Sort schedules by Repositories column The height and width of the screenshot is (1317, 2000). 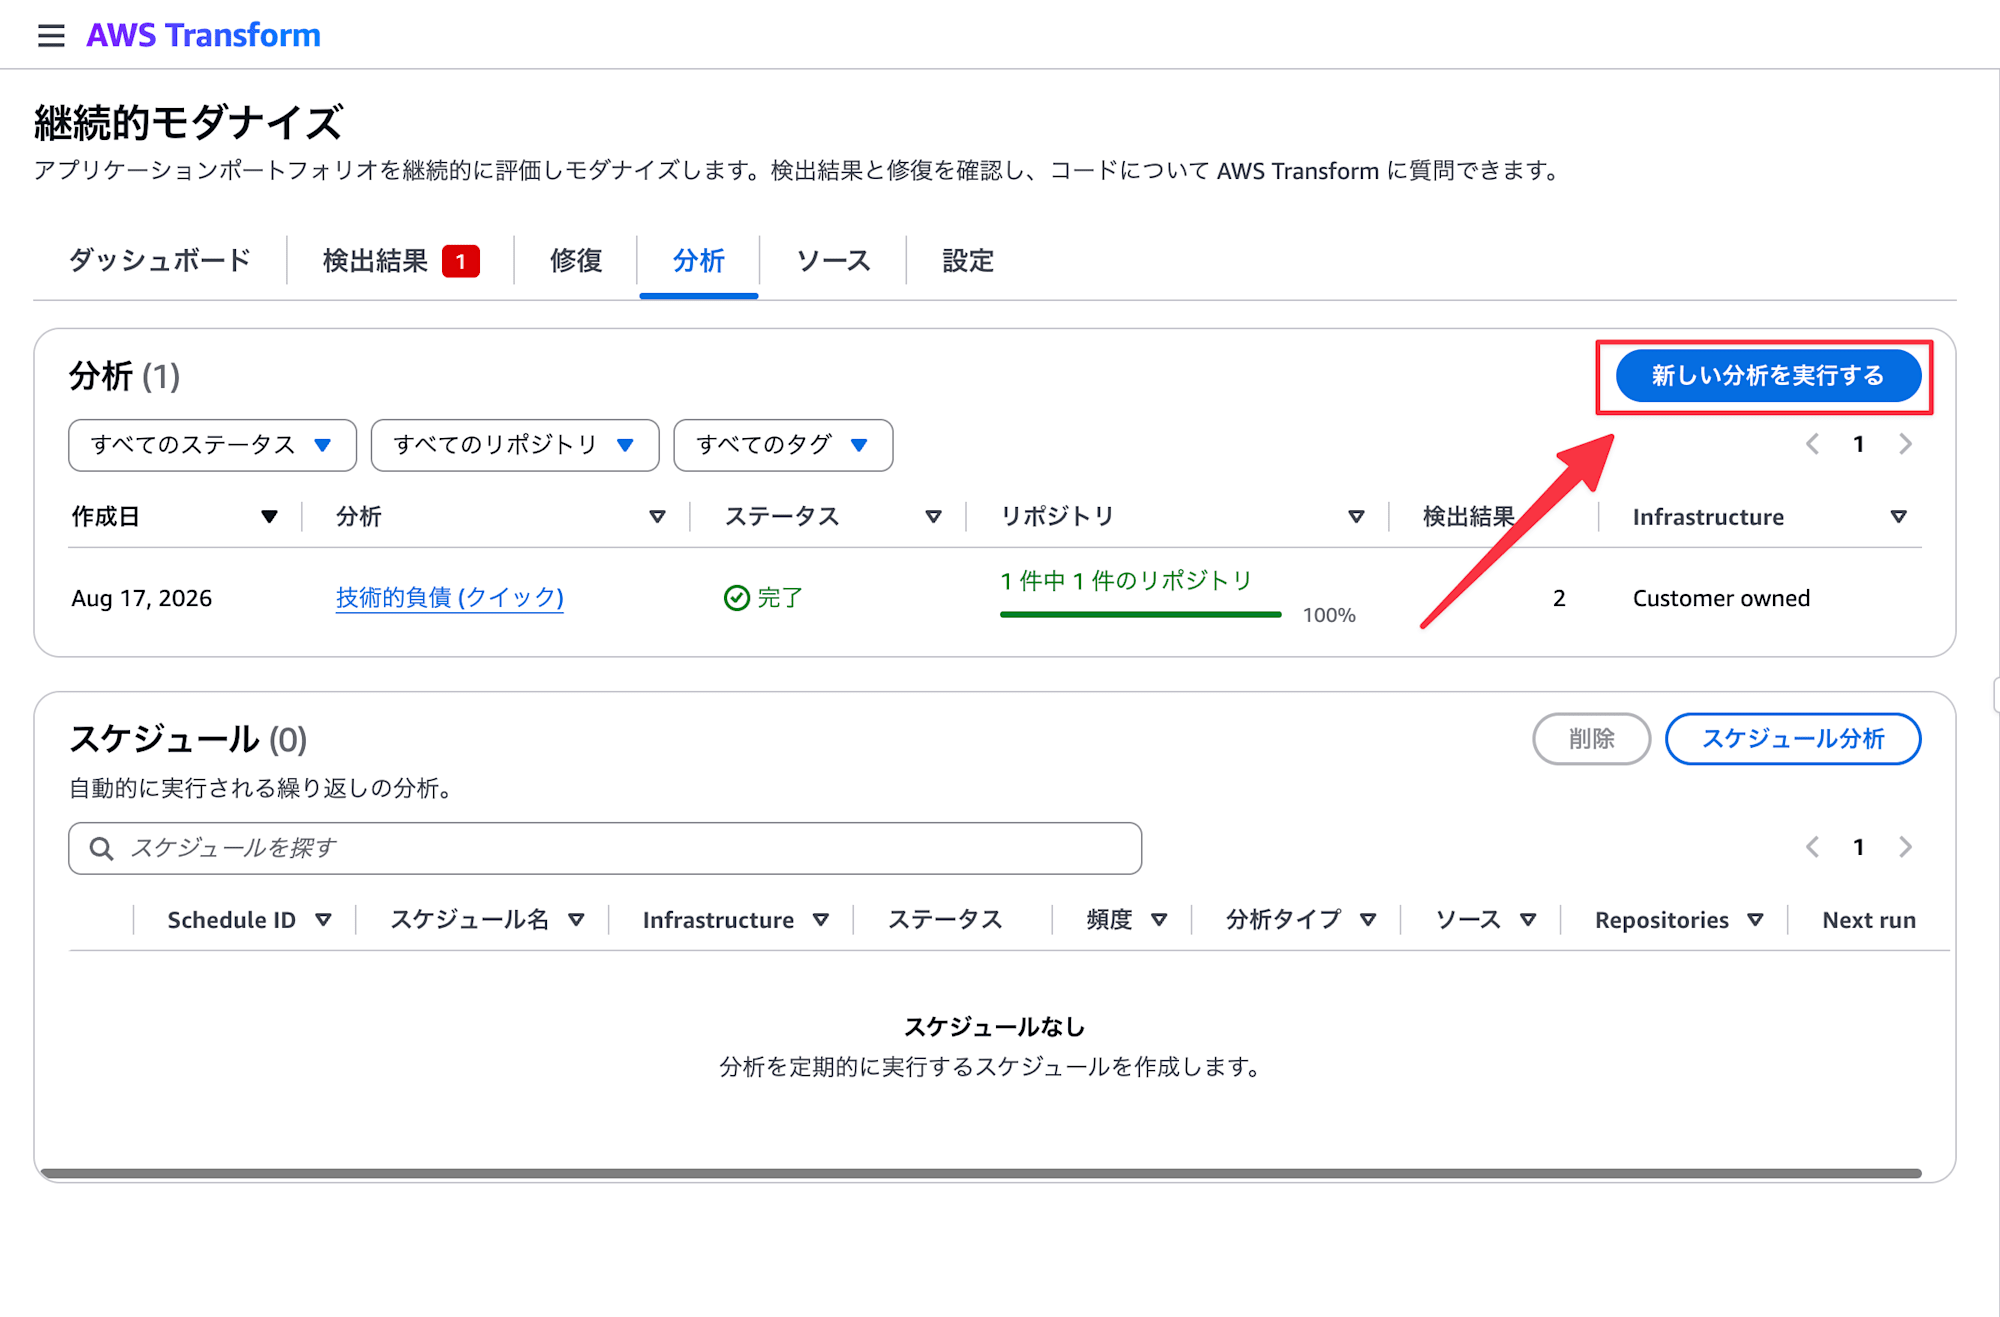1755,920
